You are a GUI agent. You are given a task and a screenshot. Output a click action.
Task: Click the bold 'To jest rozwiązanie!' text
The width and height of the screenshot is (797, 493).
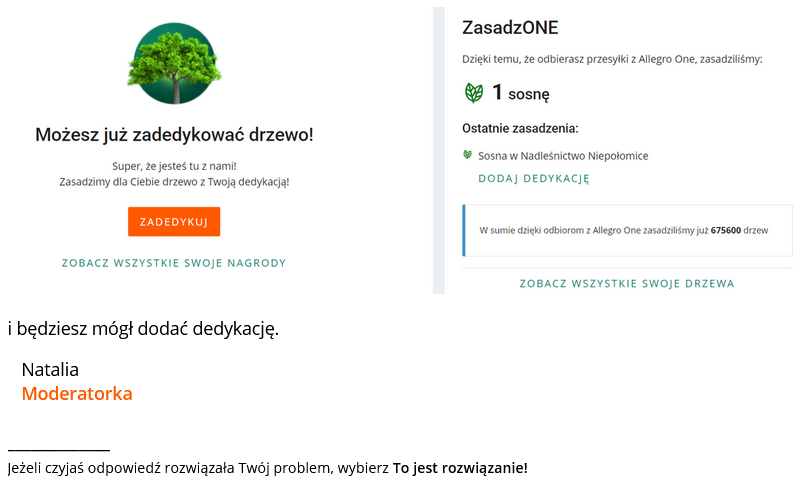(460, 468)
